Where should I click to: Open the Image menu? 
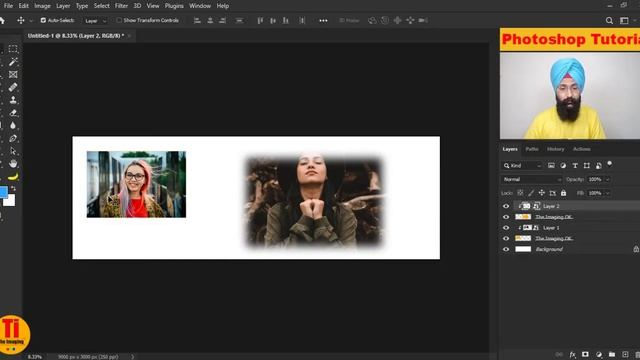[42, 6]
